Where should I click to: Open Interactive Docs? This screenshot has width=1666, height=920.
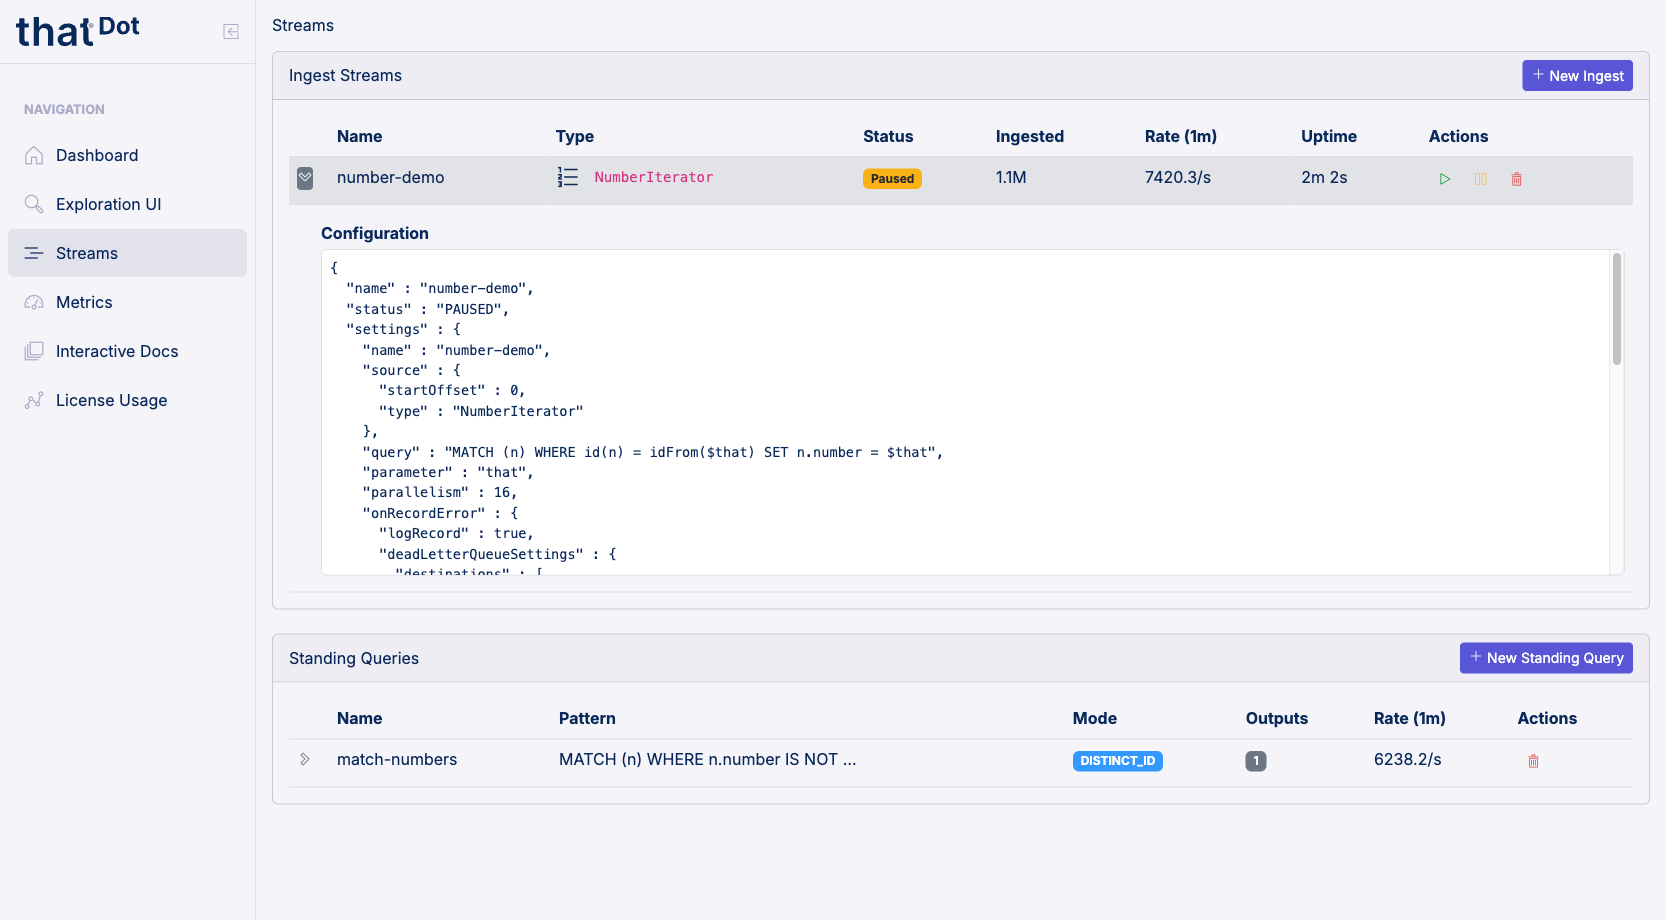pyautogui.click(x=127, y=351)
